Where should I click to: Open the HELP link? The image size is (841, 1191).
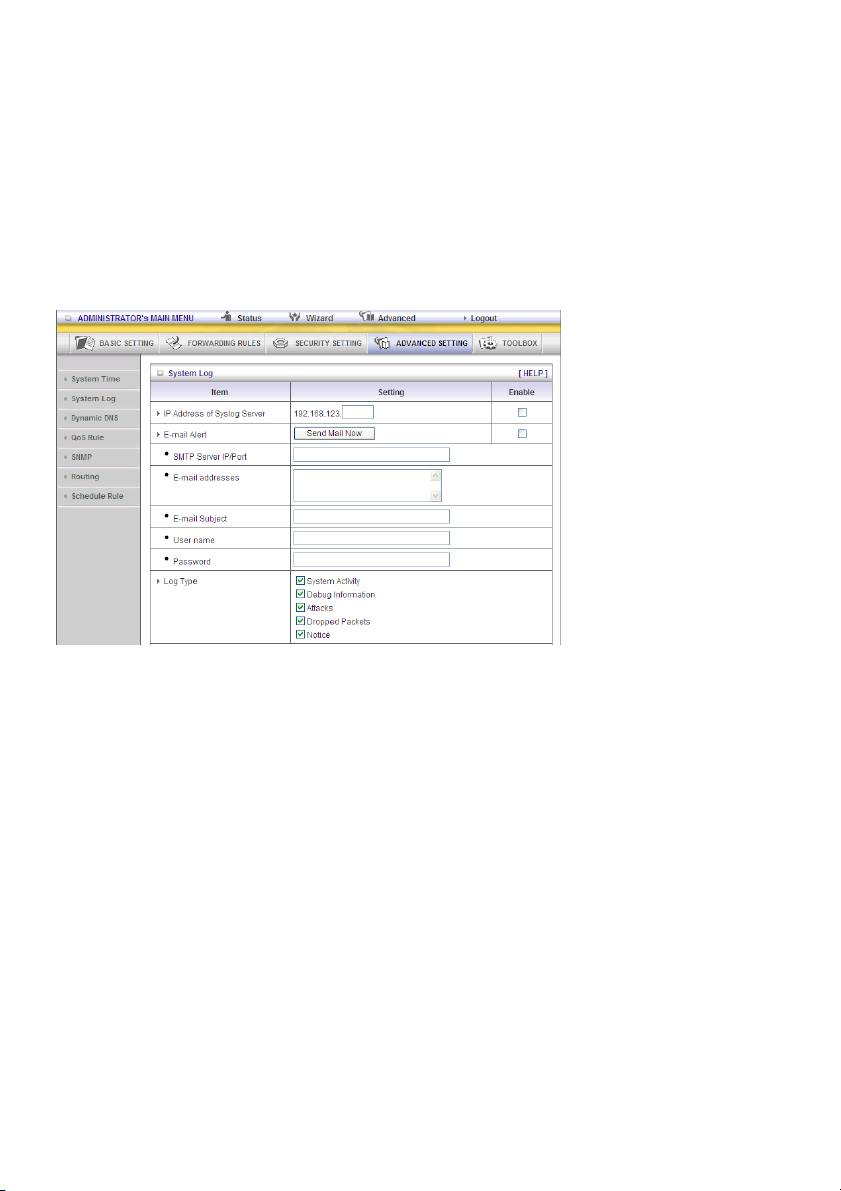tap(532, 372)
